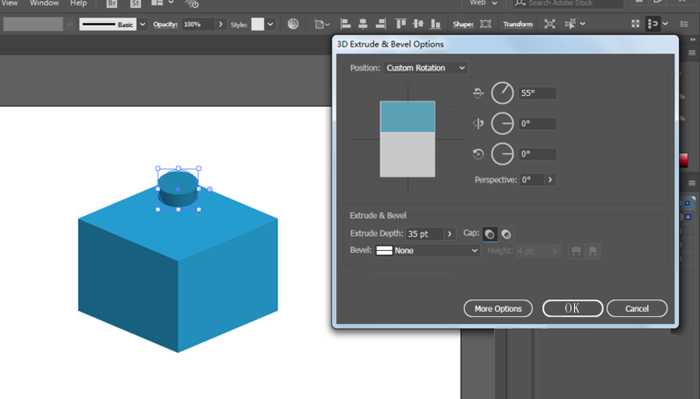Expand the Opacity slider arrow

(x=221, y=24)
